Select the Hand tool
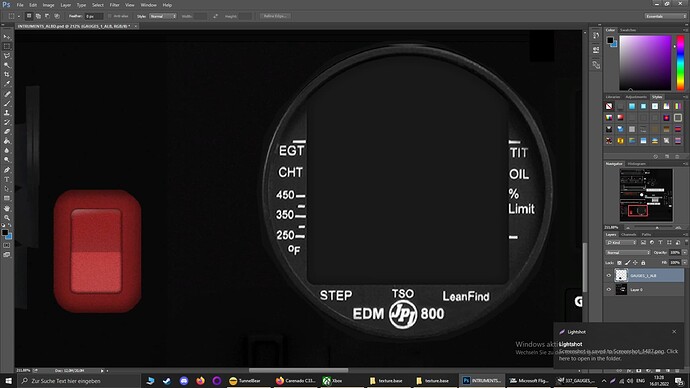690x388 pixels. [x=7, y=208]
